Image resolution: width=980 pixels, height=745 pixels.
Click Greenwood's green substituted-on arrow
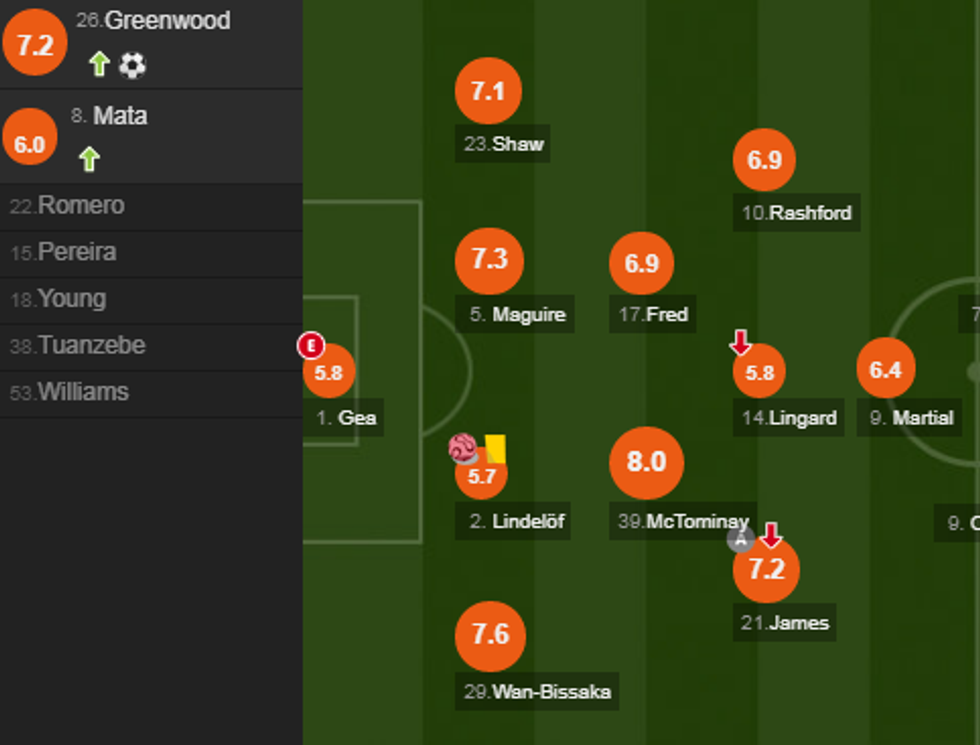[x=98, y=65]
